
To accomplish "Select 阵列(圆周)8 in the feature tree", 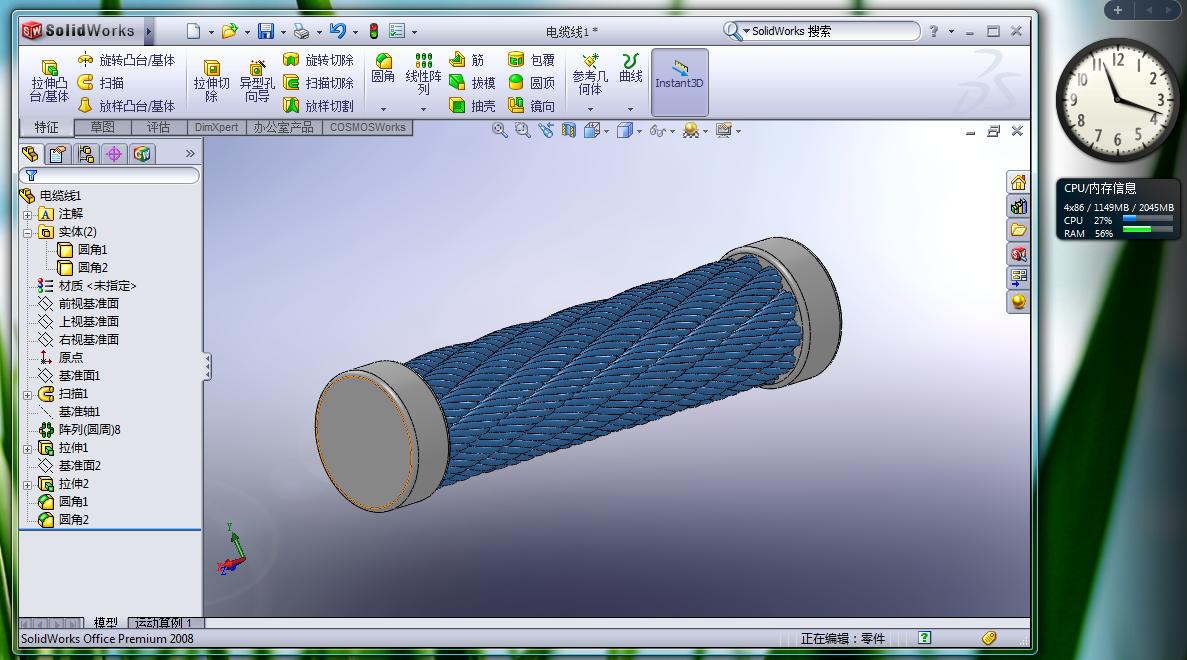I will click(x=79, y=429).
